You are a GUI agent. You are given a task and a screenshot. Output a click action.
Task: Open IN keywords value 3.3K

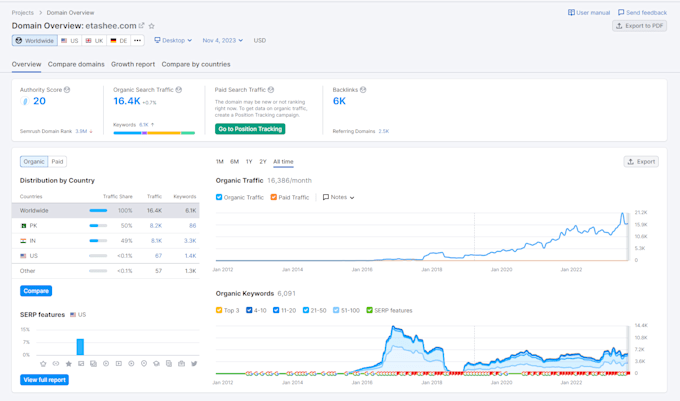(190, 241)
